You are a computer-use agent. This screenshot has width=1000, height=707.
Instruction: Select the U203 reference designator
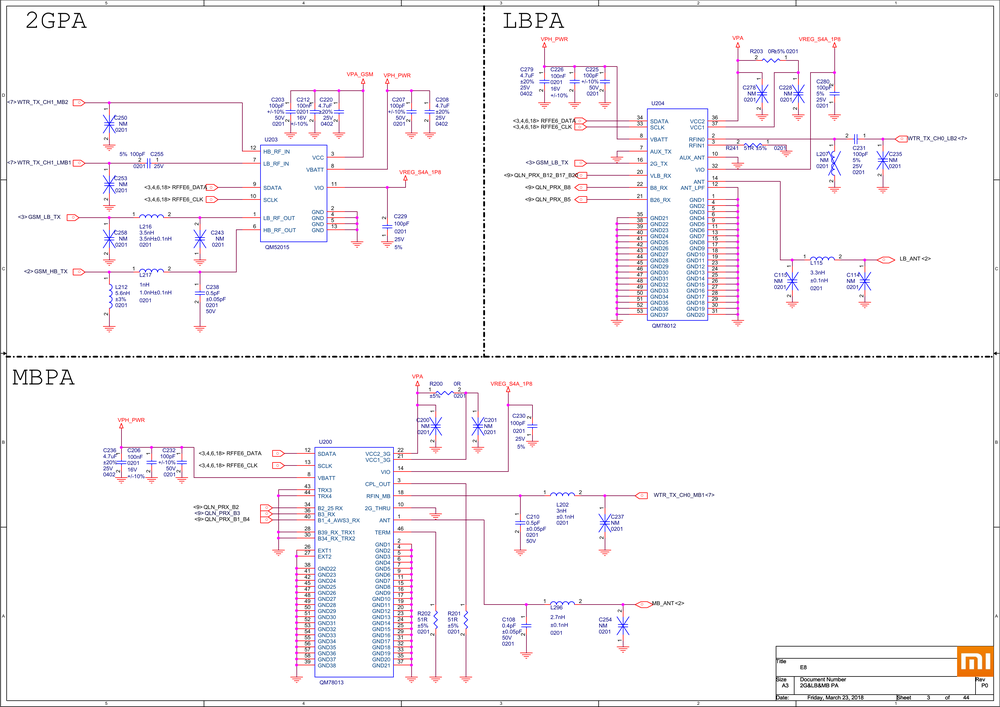click(270, 140)
